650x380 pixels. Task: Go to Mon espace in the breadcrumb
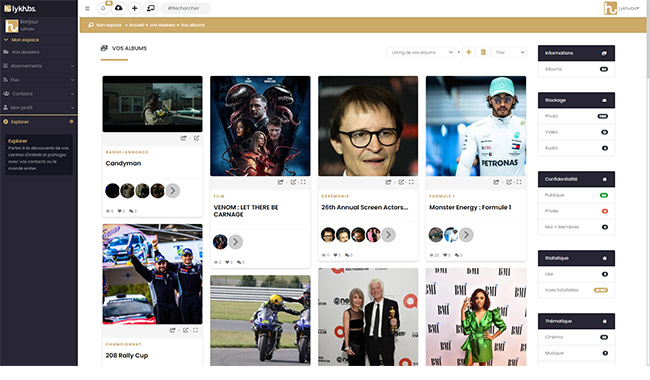[x=109, y=25]
